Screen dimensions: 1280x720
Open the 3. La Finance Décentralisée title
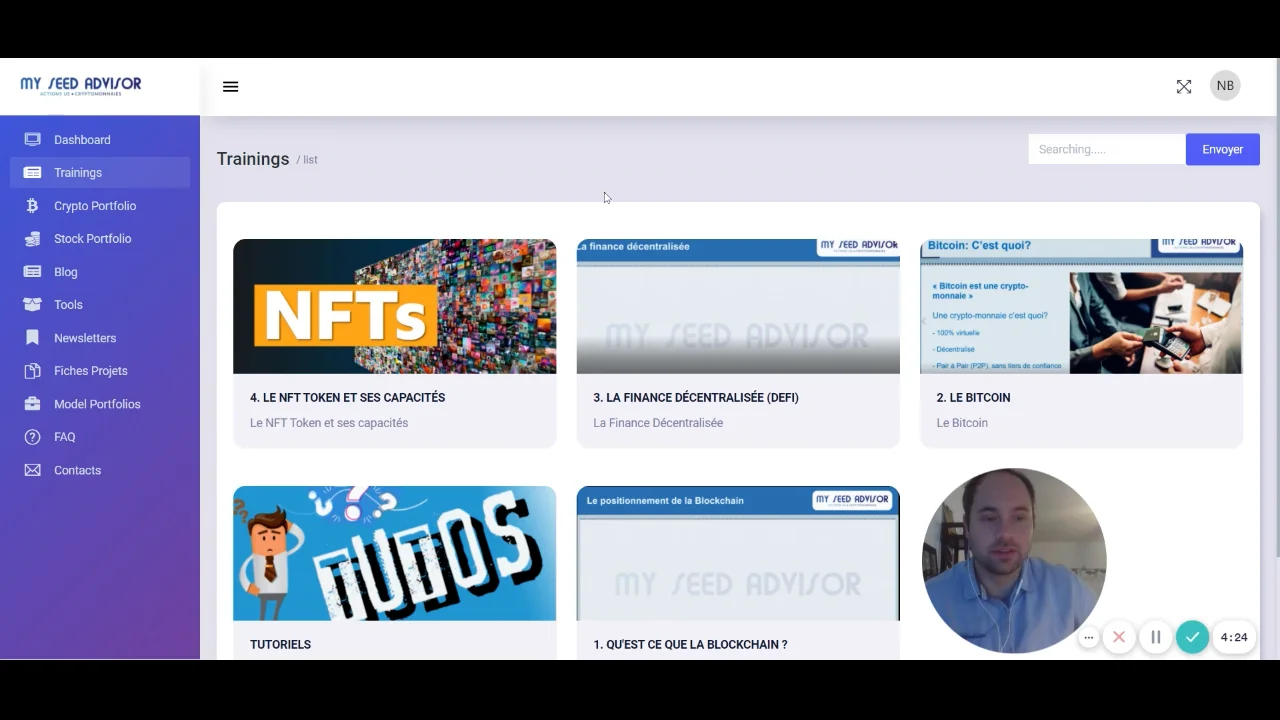[696, 397]
